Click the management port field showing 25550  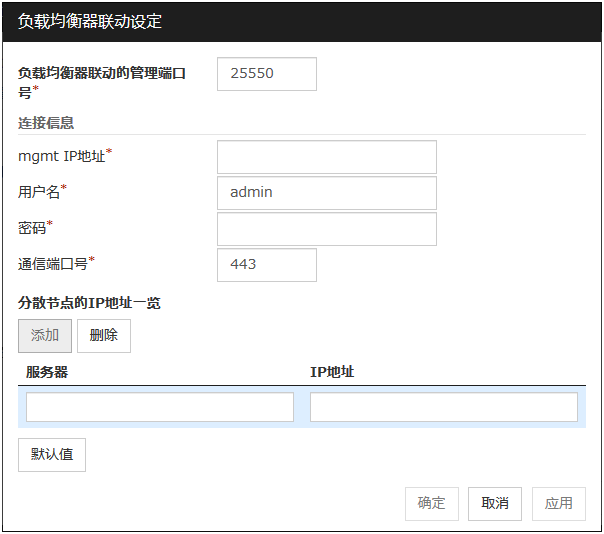(x=266, y=74)
